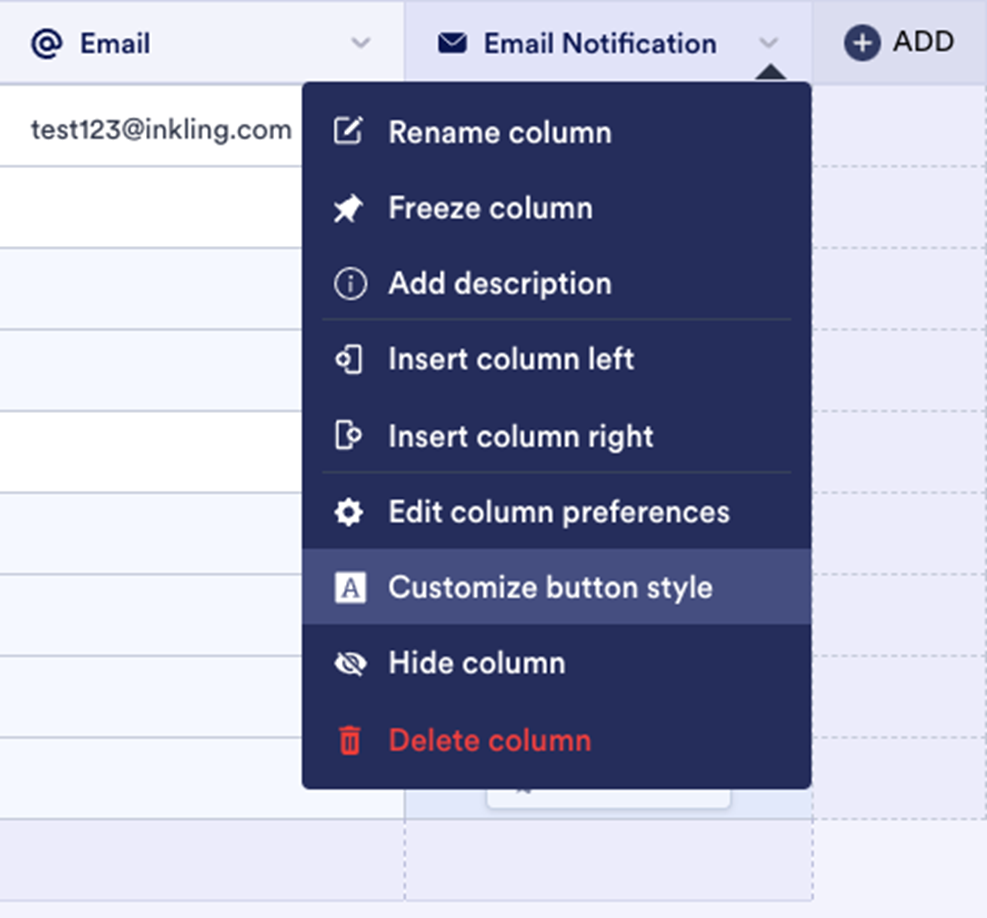Click the crossed-out eye Hide column icon
The width and height of the screenshot is (987, 918).
[x=349, y=663]
